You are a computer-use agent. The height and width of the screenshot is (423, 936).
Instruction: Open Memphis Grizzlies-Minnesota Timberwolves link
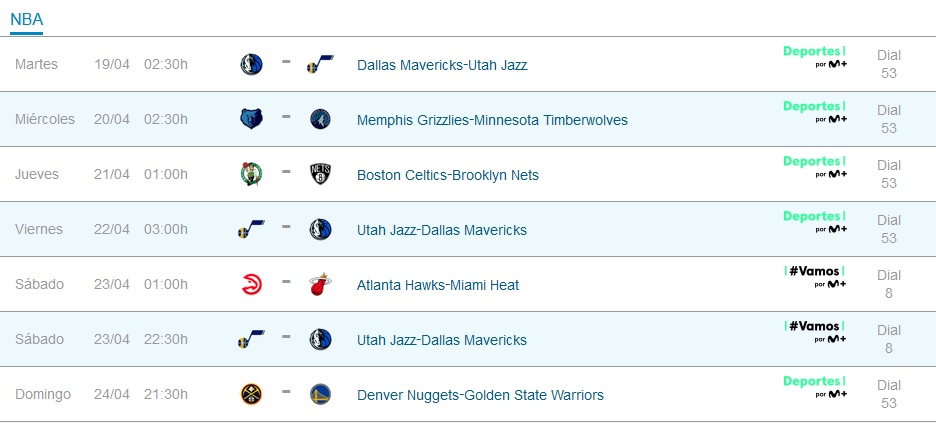point(492,120)
